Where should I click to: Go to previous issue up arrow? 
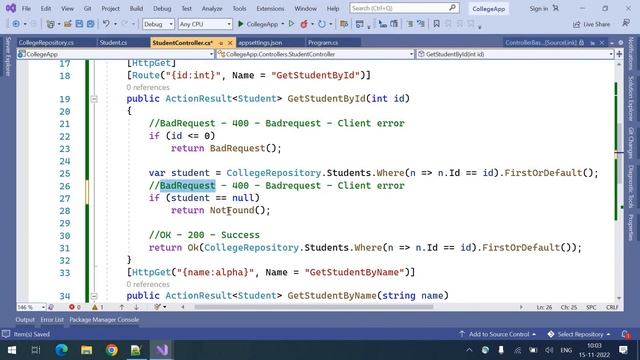click(x=122, y=307)
